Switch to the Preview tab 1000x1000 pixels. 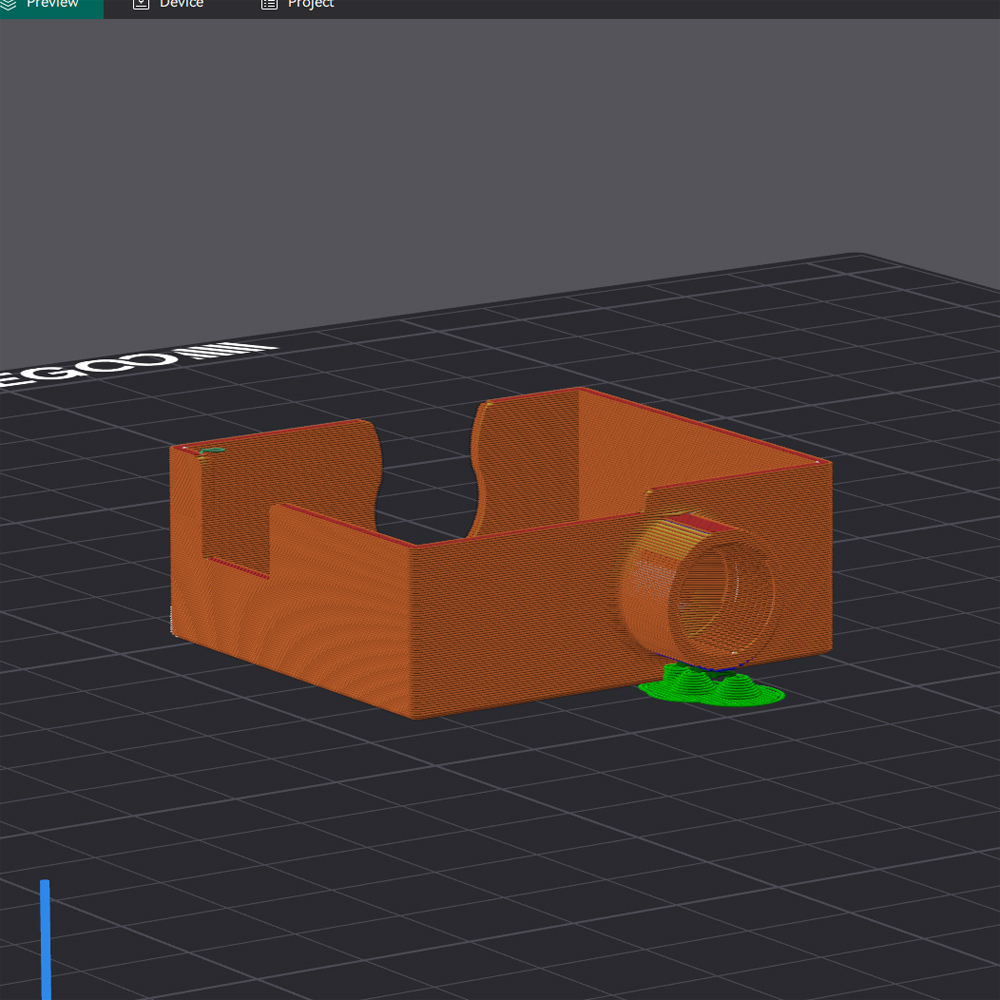(52, 5)
